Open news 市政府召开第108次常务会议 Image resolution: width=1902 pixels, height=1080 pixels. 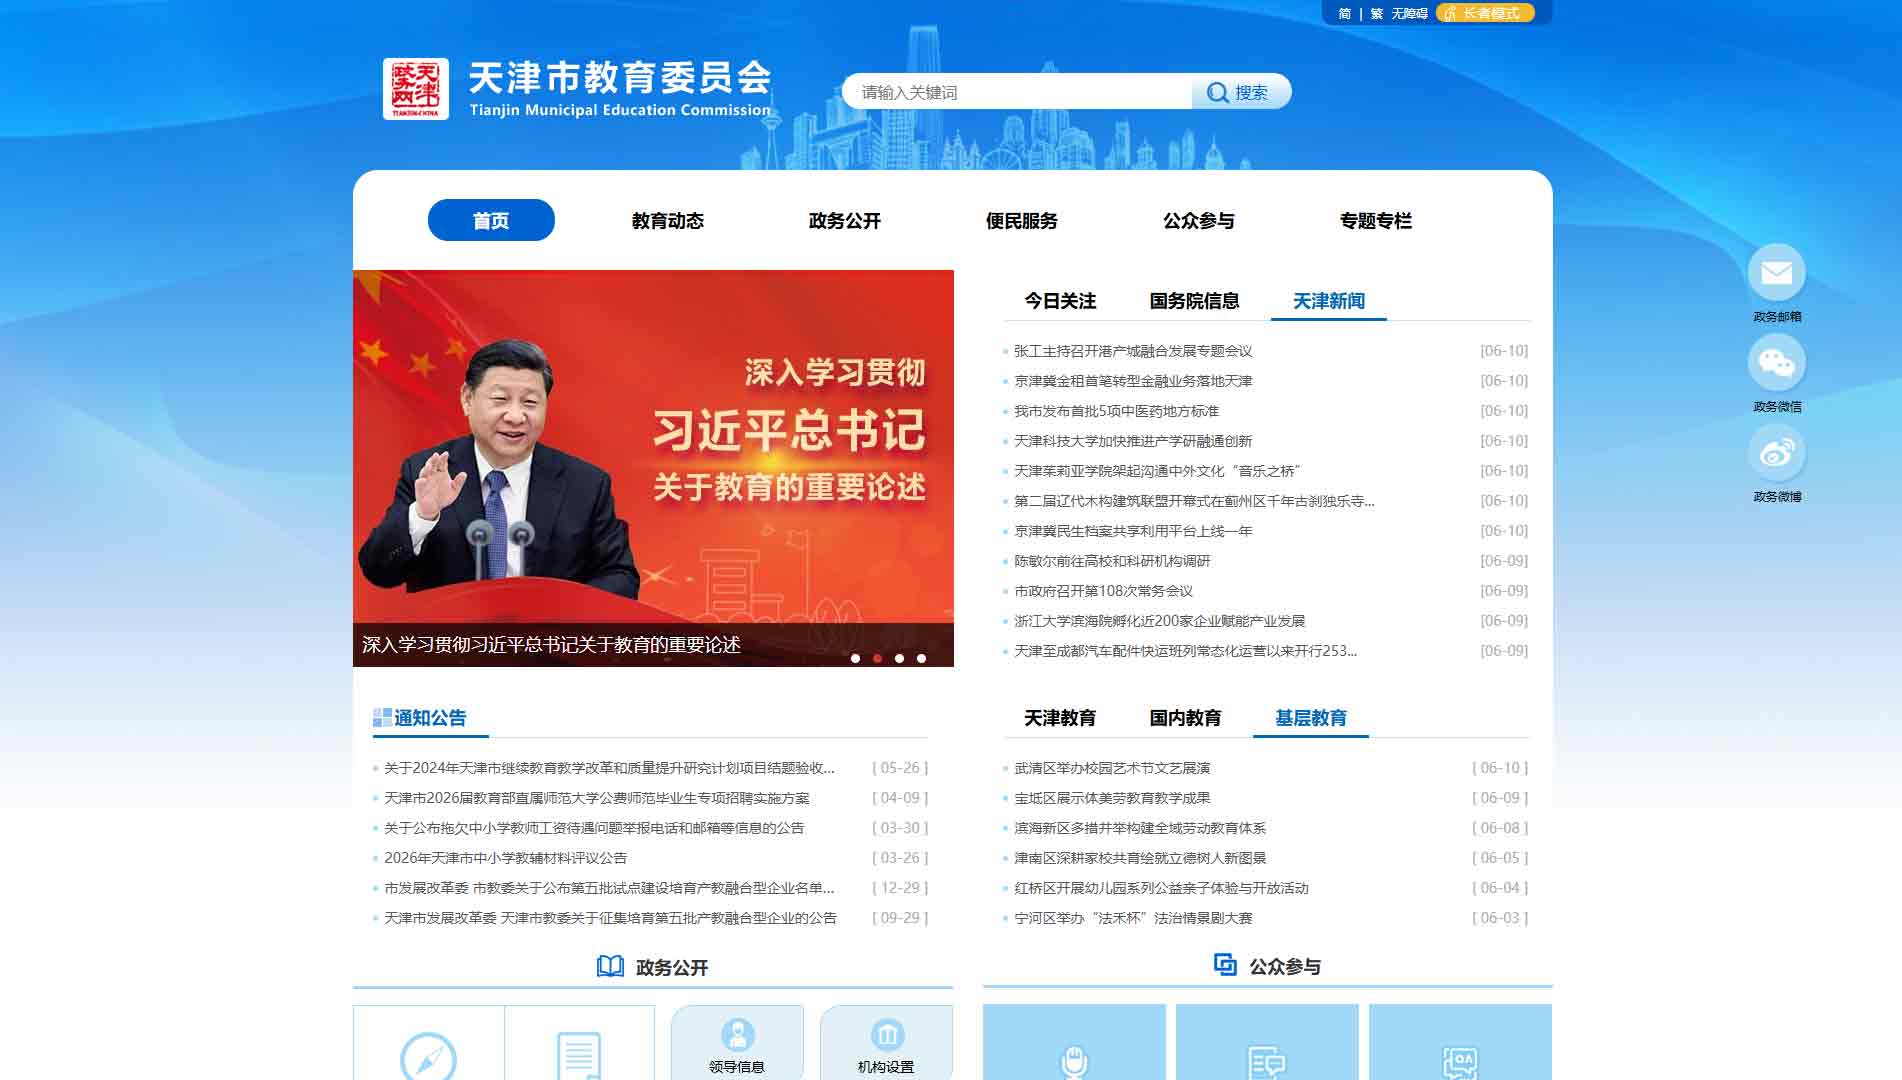coord(1103,591)
